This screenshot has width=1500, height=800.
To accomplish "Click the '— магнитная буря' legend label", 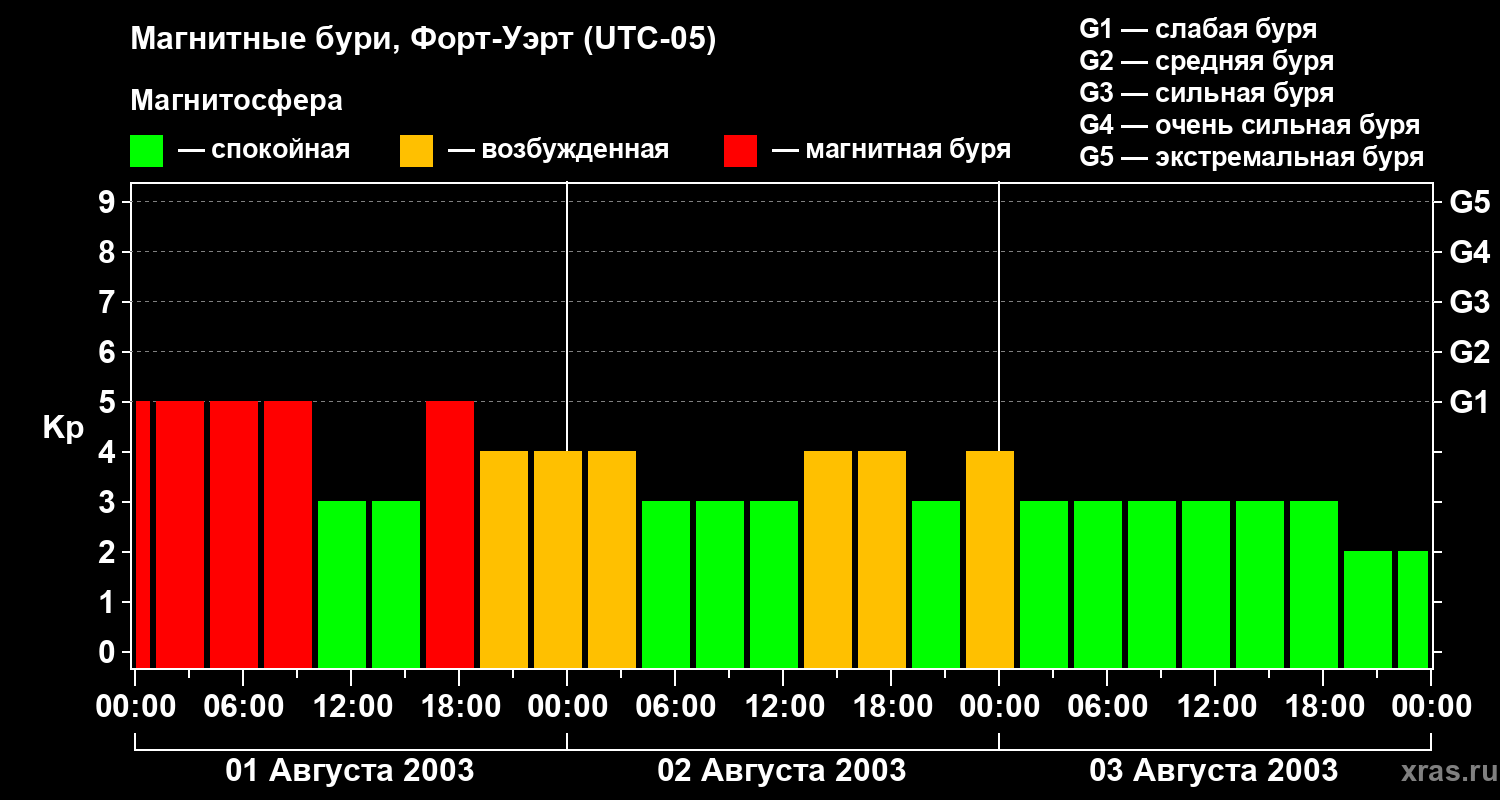I will pos(891,150).
